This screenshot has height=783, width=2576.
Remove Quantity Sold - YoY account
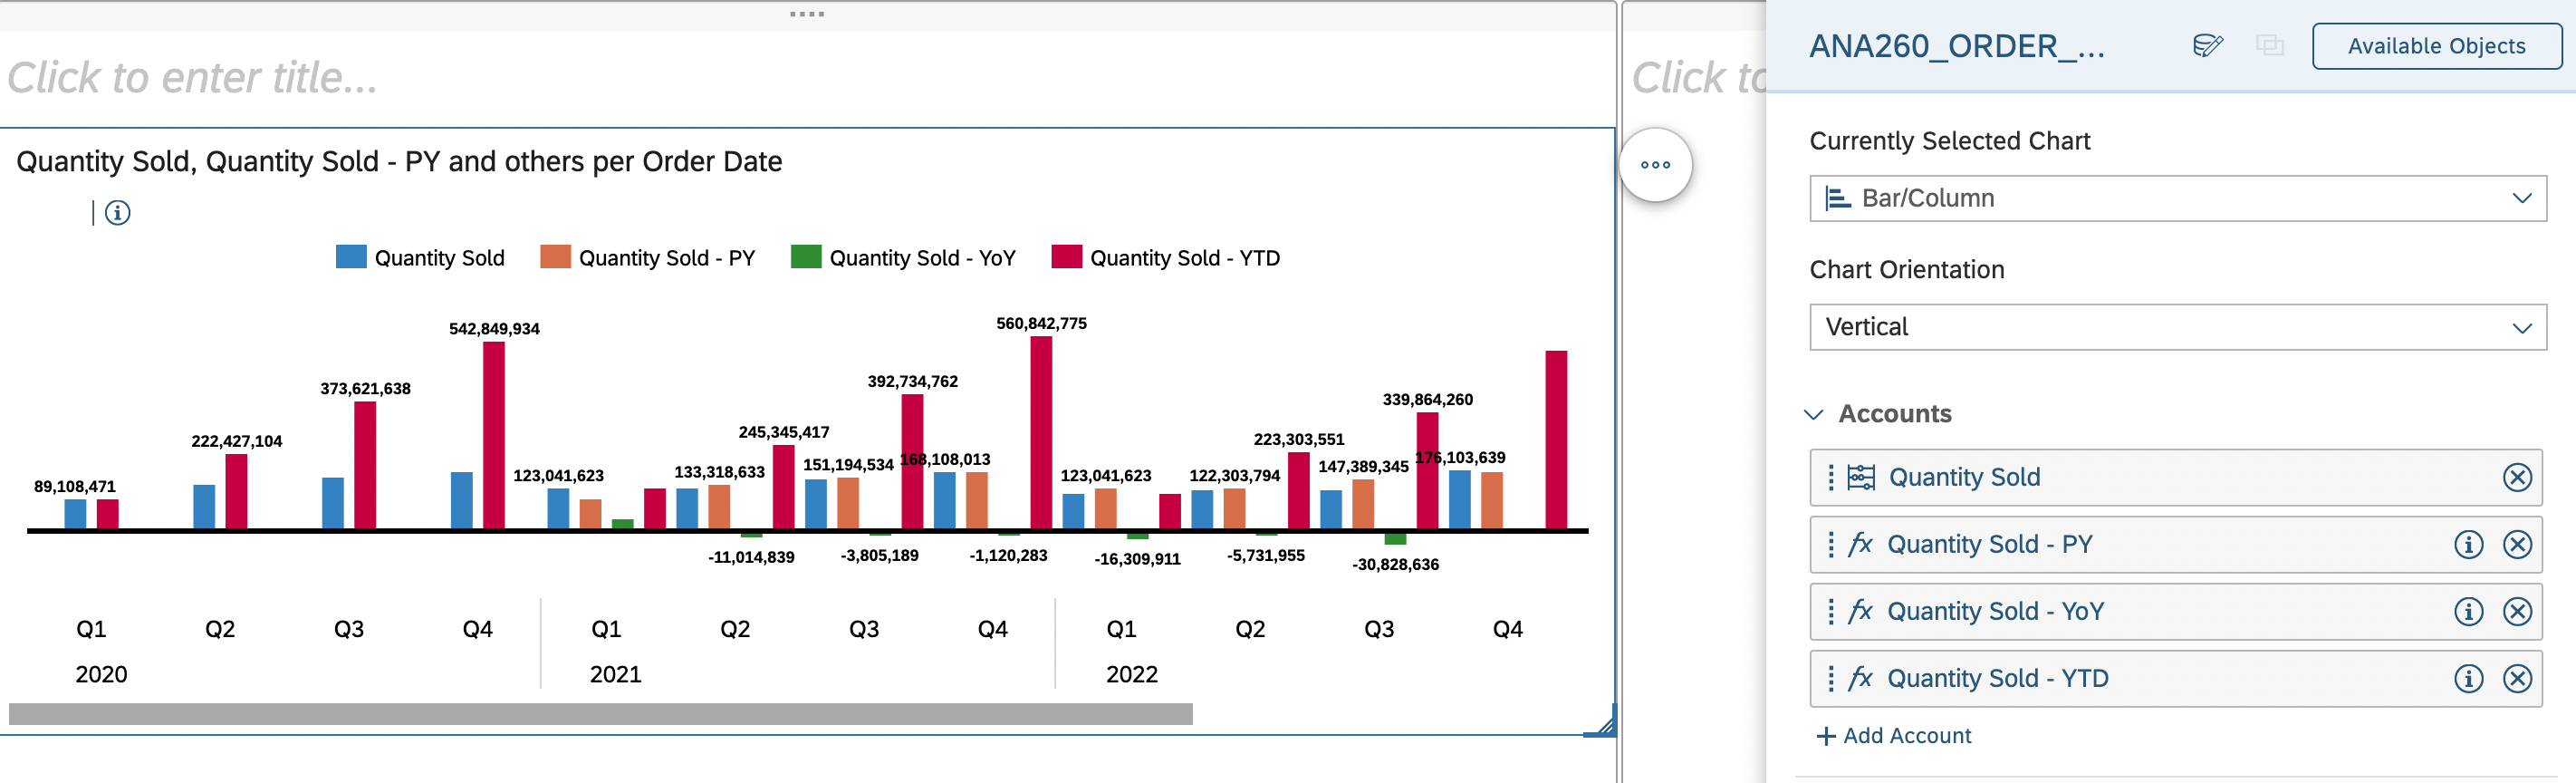(2516, 612)
